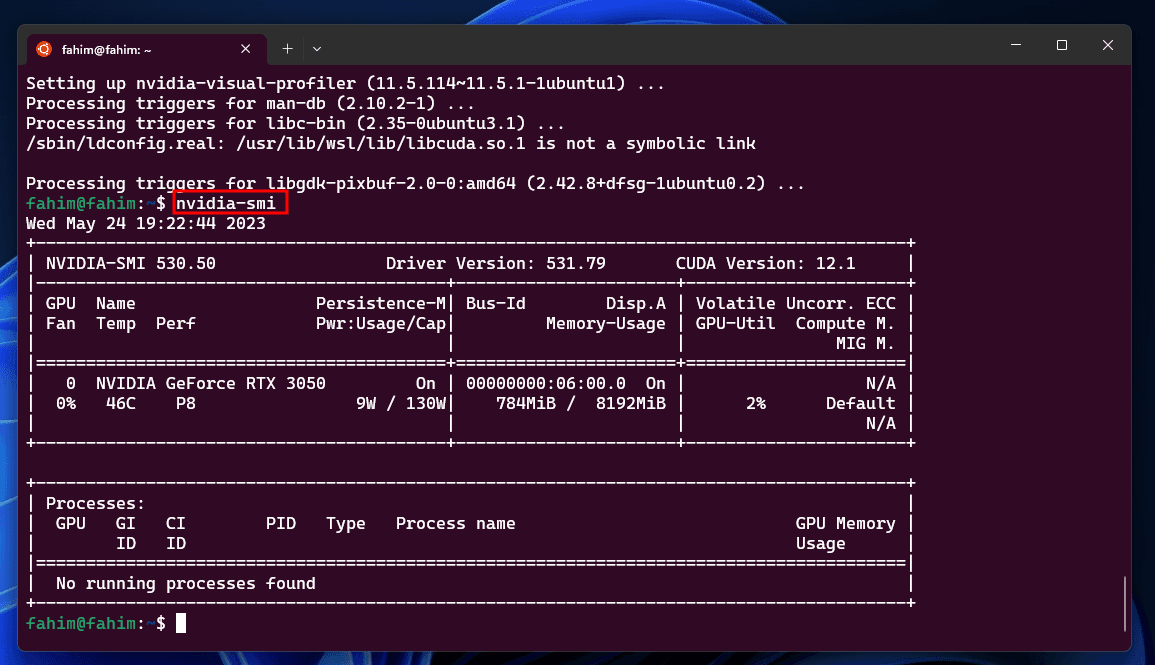Click 'Volatile Uncorr. ECC' header
The image size is (1155, 665).
tap(796, 303)
